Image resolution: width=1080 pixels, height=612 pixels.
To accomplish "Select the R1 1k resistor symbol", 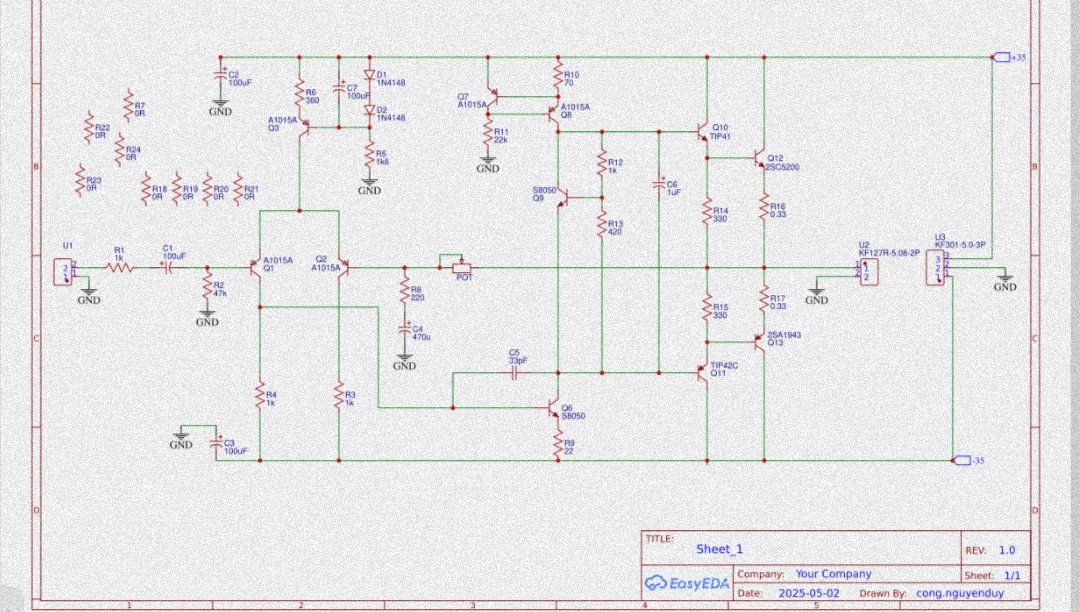I will tap(120, 268).
